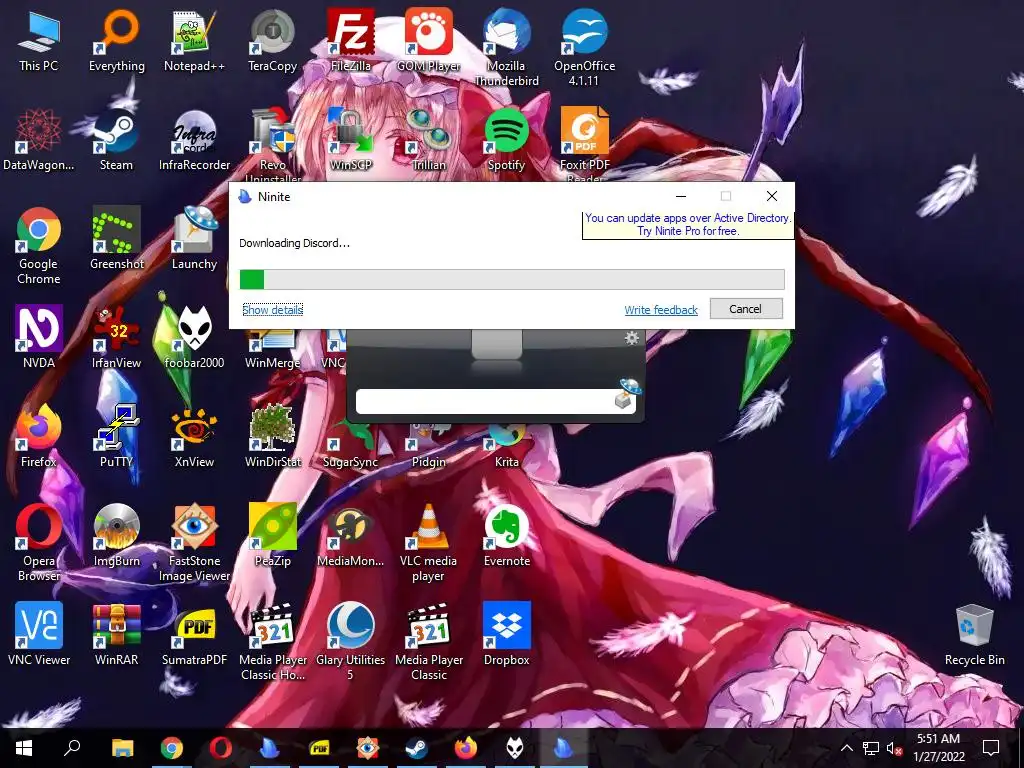Screen dimensions: 1024x768
Task: Click the Try Ninite Pro for free tooltip
Action: pos(688,225)
